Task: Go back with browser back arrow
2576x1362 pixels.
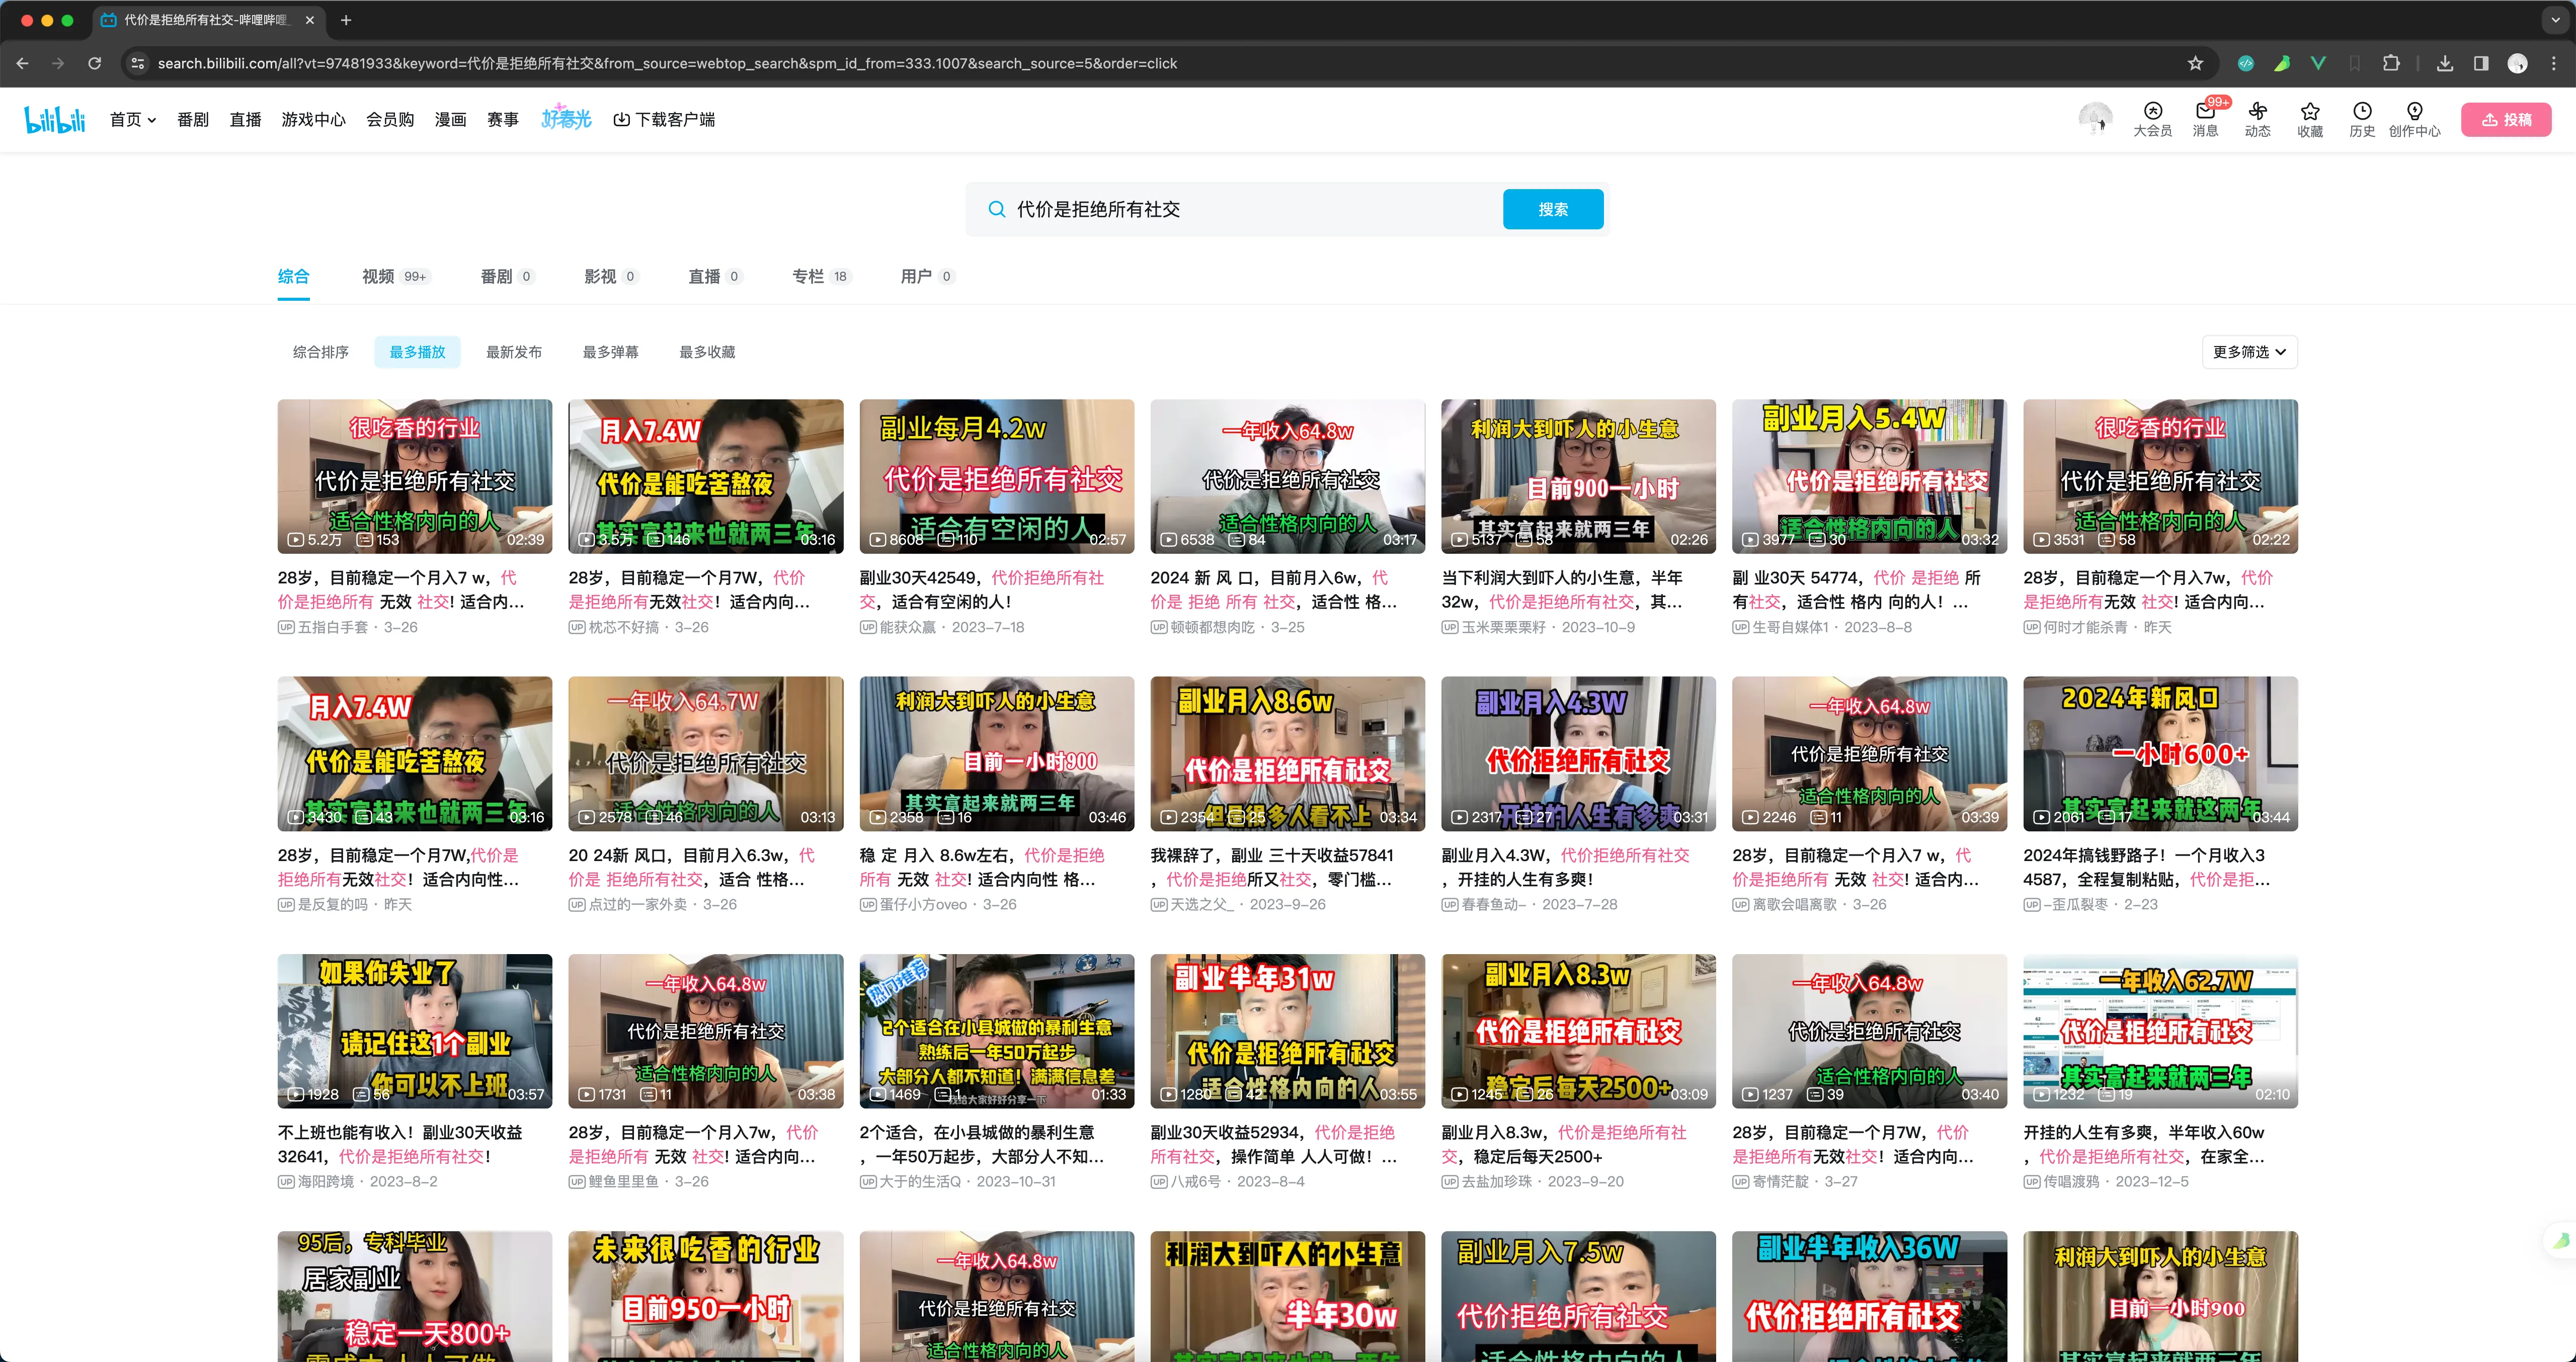Action: 22,63
